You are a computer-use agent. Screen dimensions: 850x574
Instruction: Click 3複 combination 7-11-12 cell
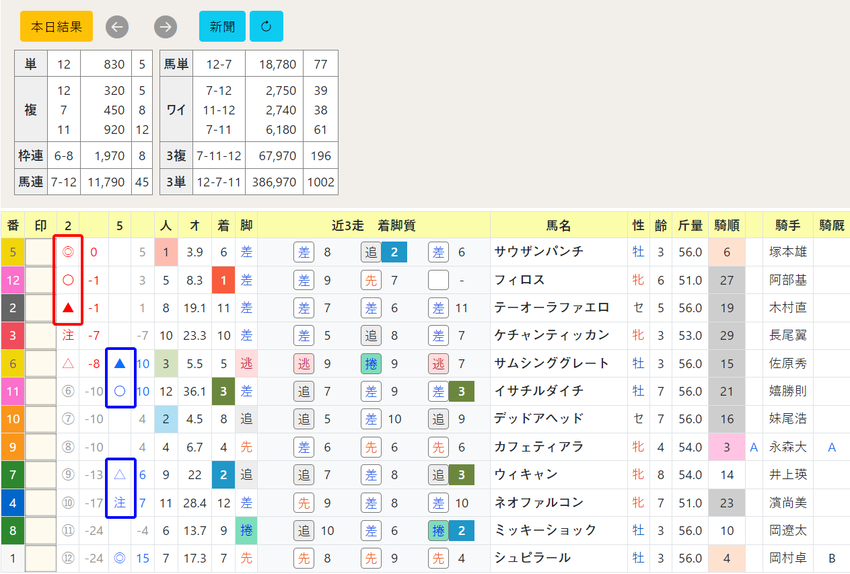coord(219,156)
